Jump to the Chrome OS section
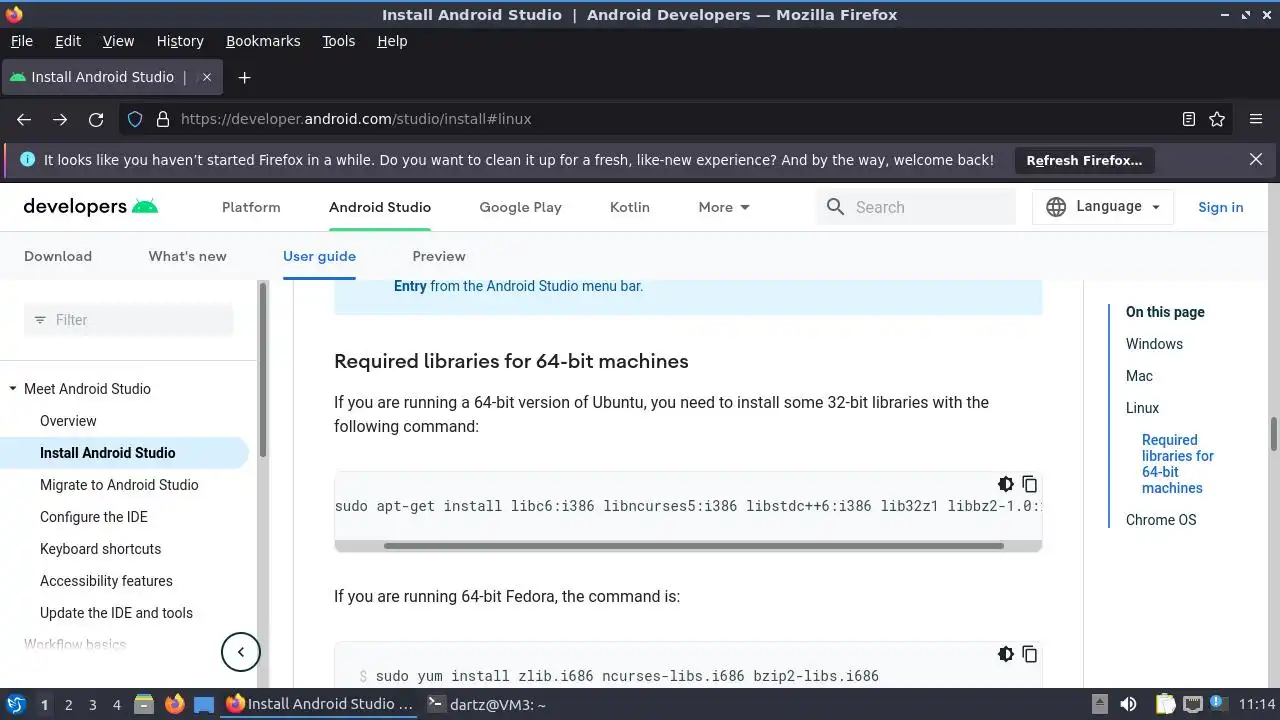The width and height of the screenshot is (1280, 720). 1161,520
